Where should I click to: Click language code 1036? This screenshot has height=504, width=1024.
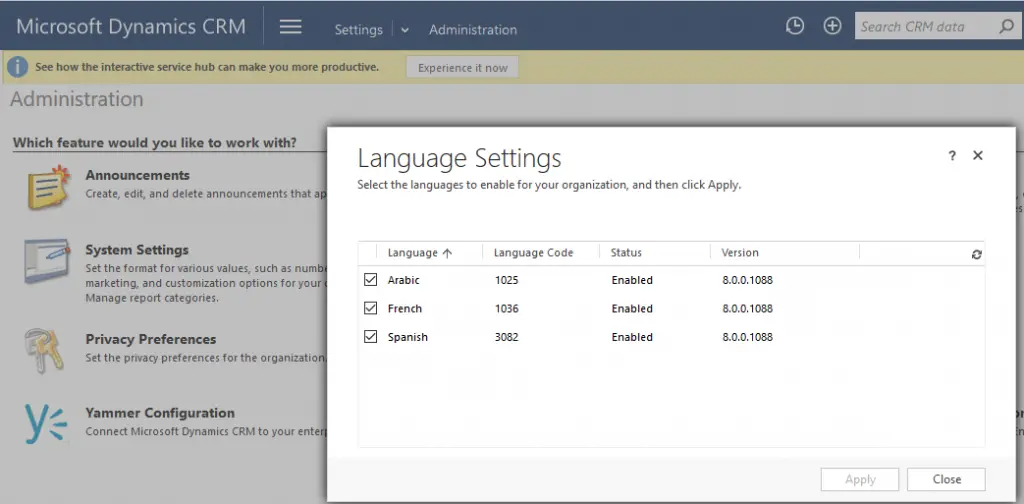tap(507, 309)
